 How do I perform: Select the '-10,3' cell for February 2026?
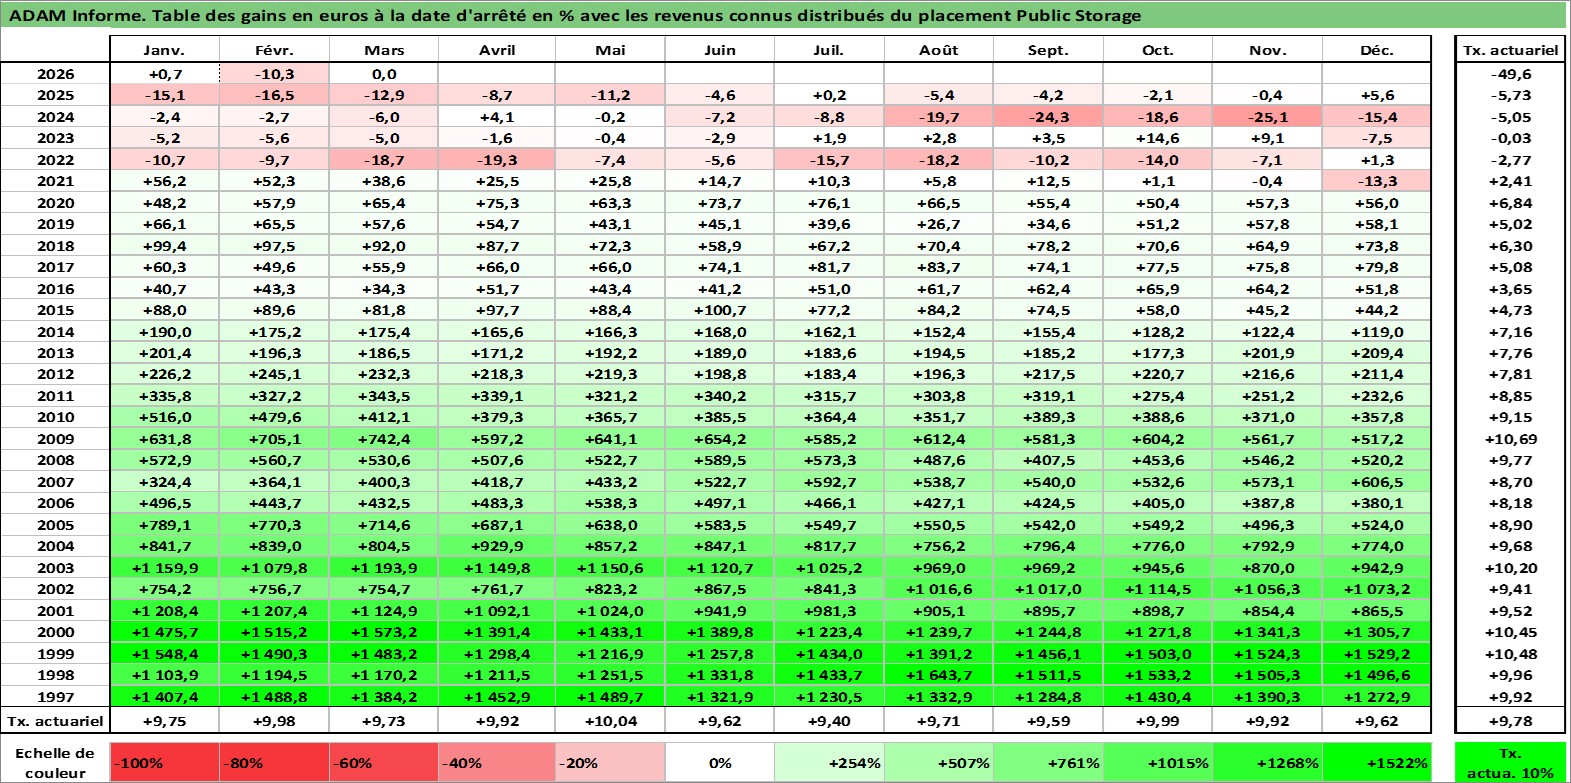274,74
